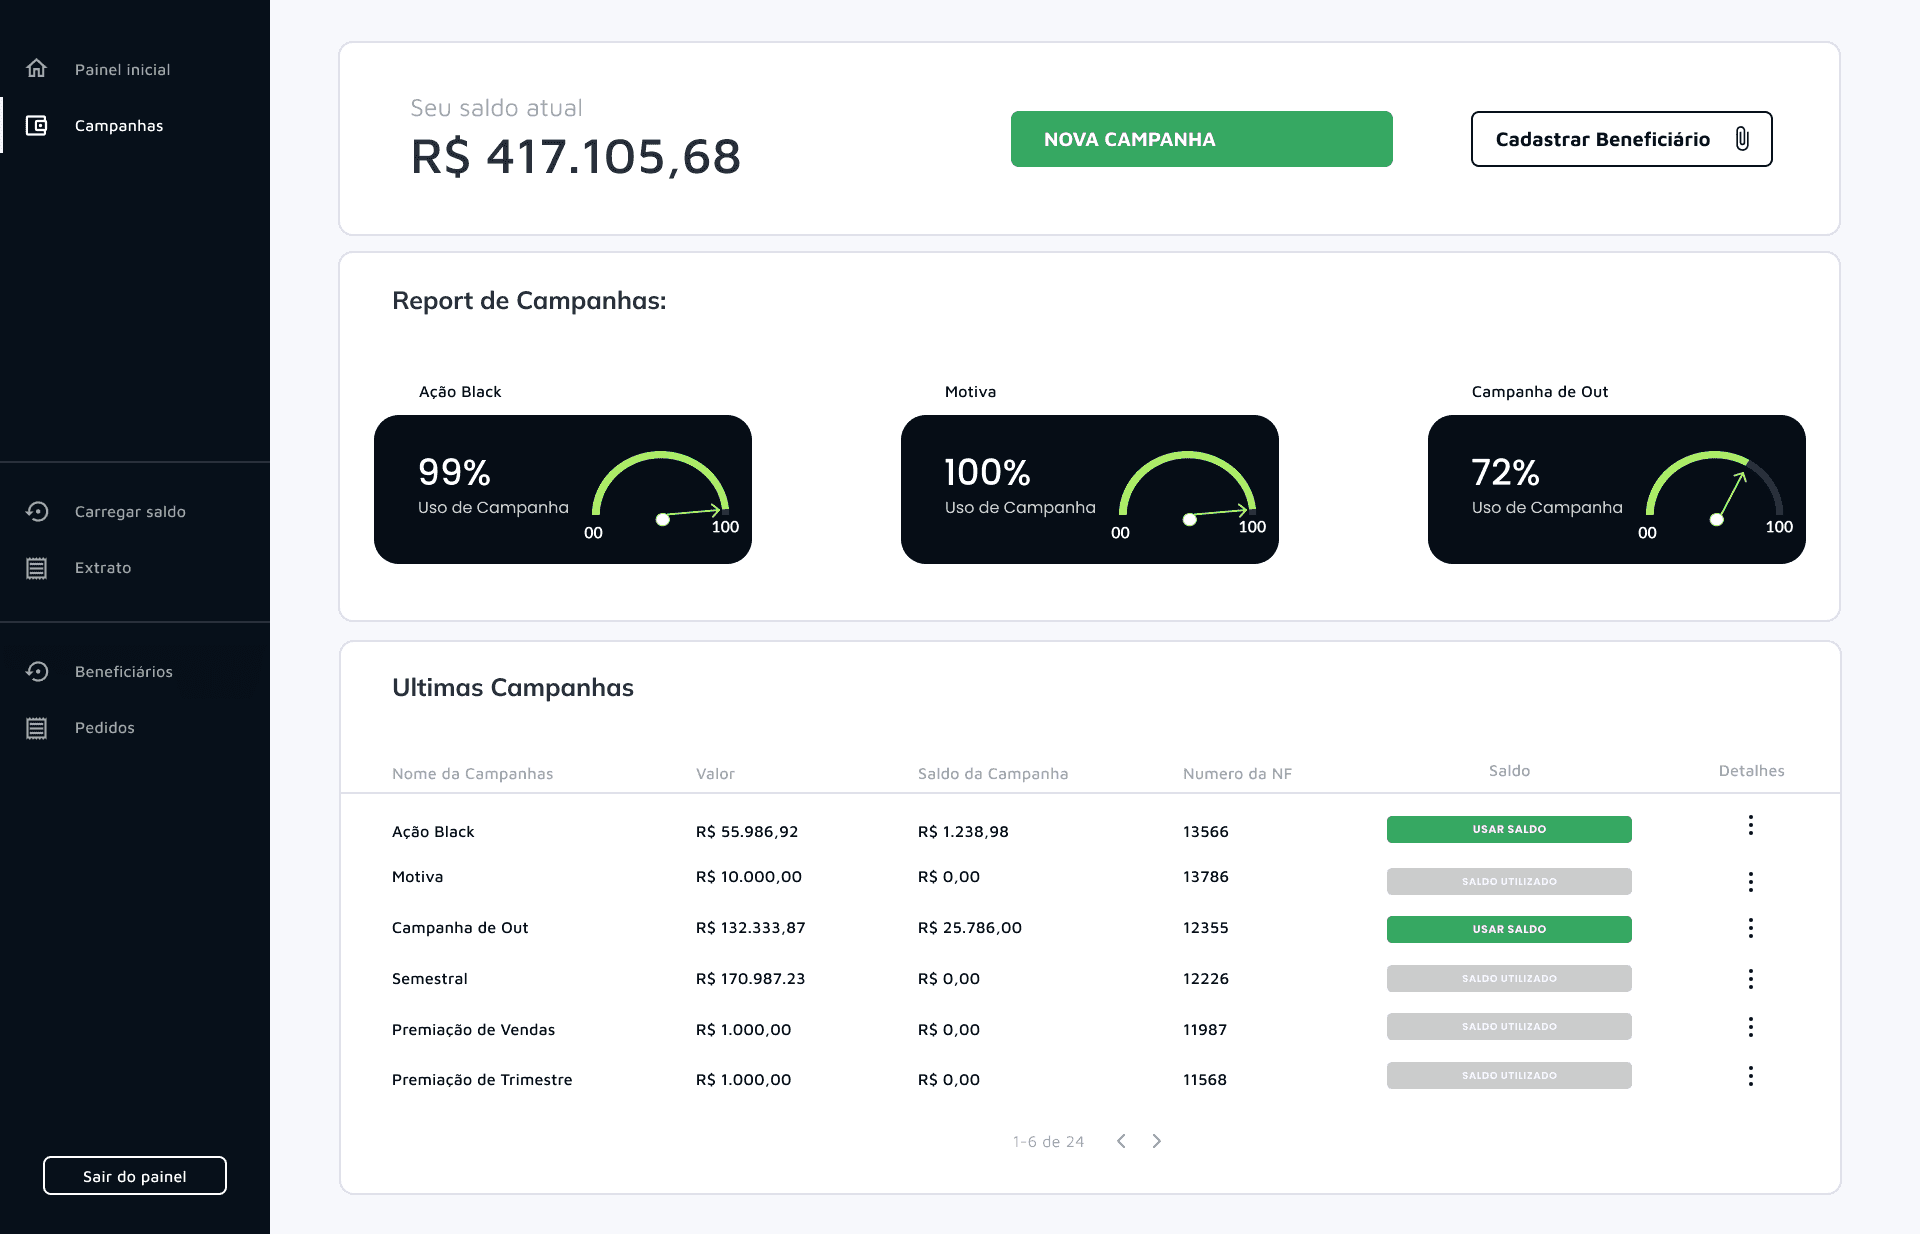Open the three-dot menu for Ação Black
Screen dimensions: 1920x1234
(1751, 826)
